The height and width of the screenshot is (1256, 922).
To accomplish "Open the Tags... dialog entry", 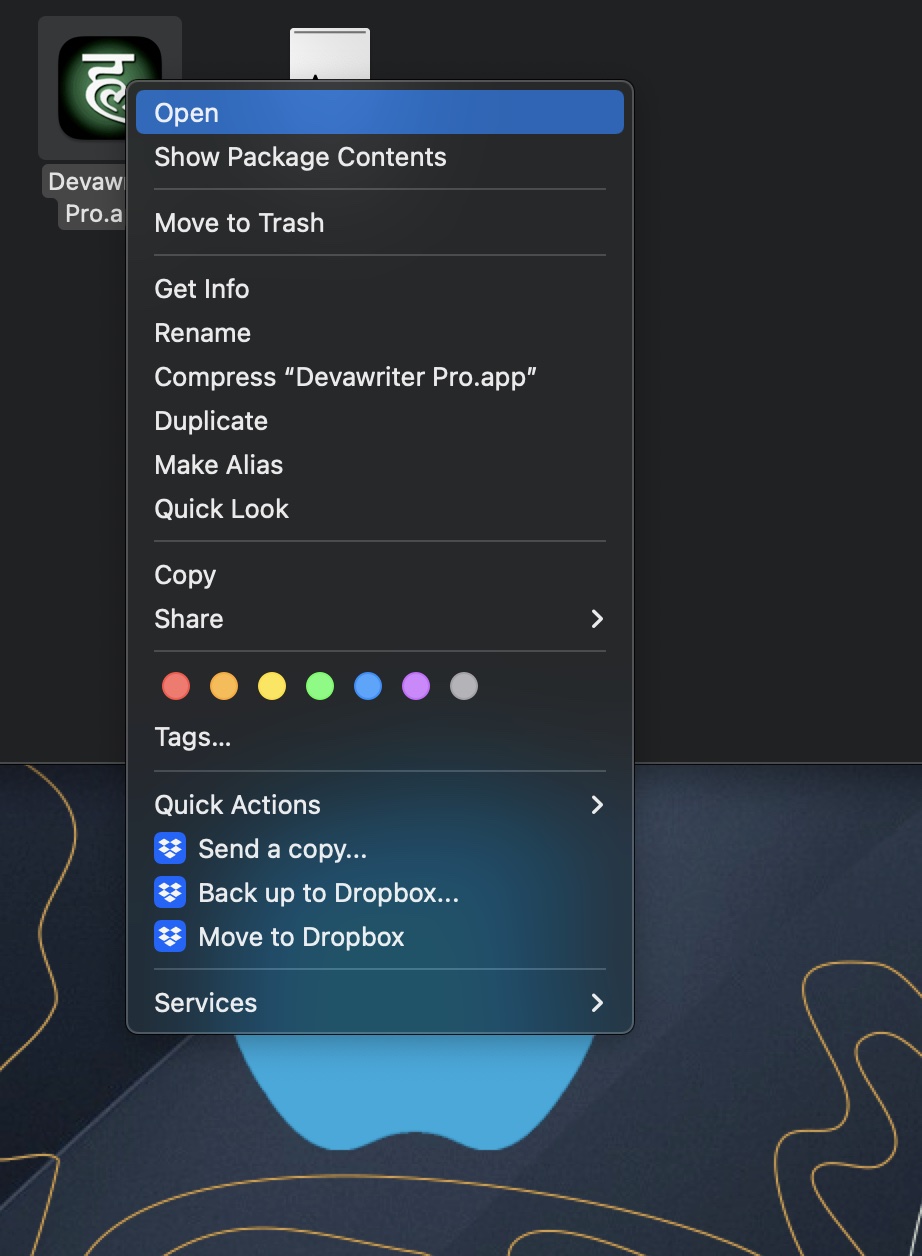I will [380, 737].
